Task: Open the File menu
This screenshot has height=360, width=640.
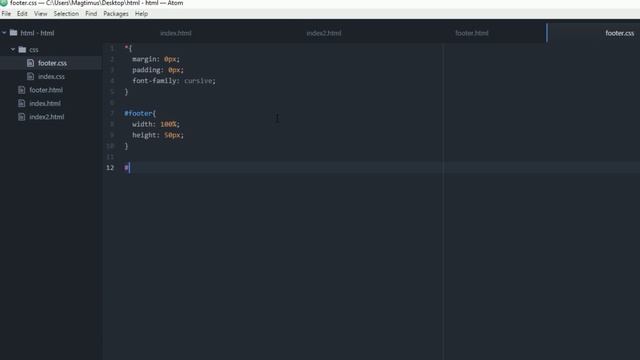Action: pos(6,13)
